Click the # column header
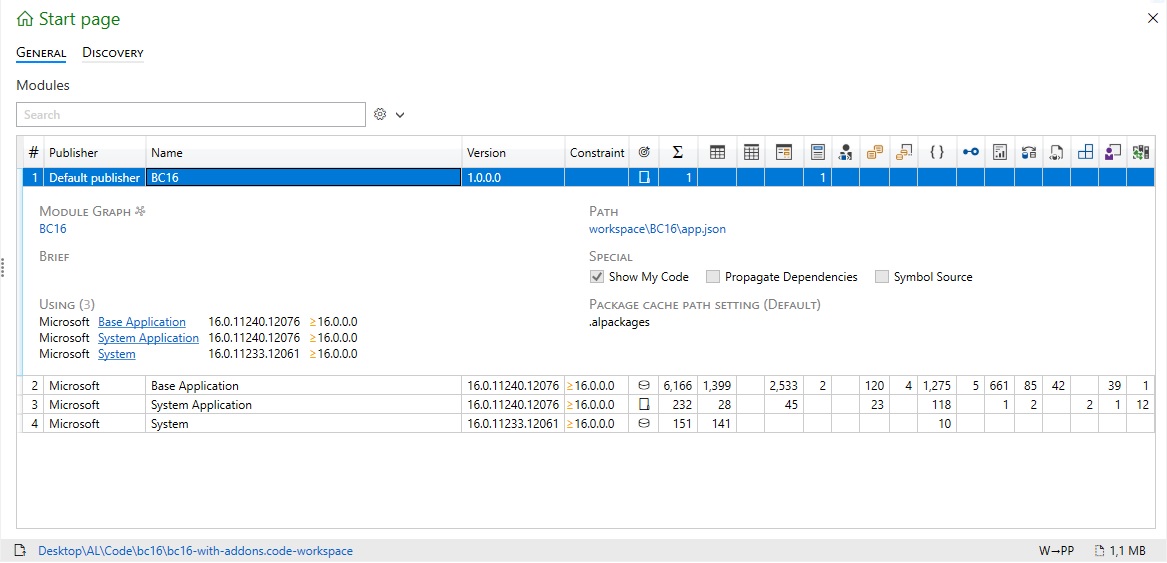The image size is (1167, 563). (33, 153)
